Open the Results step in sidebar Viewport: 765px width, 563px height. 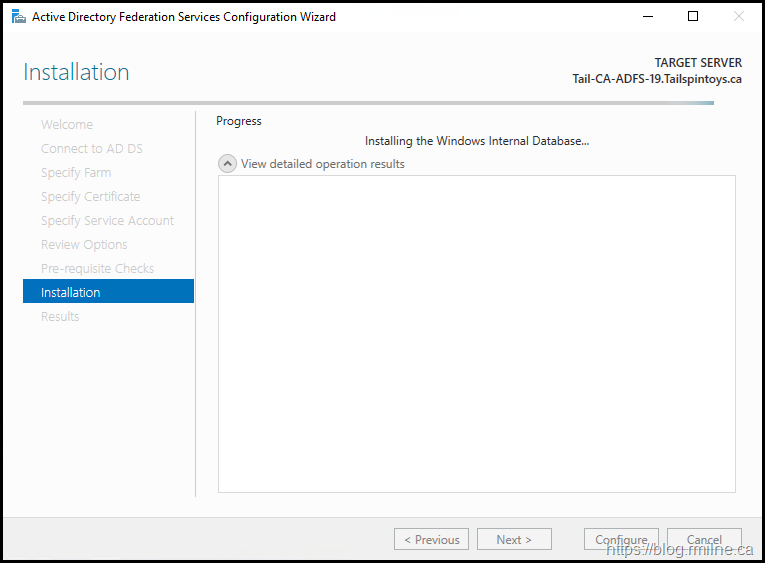click(60, 317)
